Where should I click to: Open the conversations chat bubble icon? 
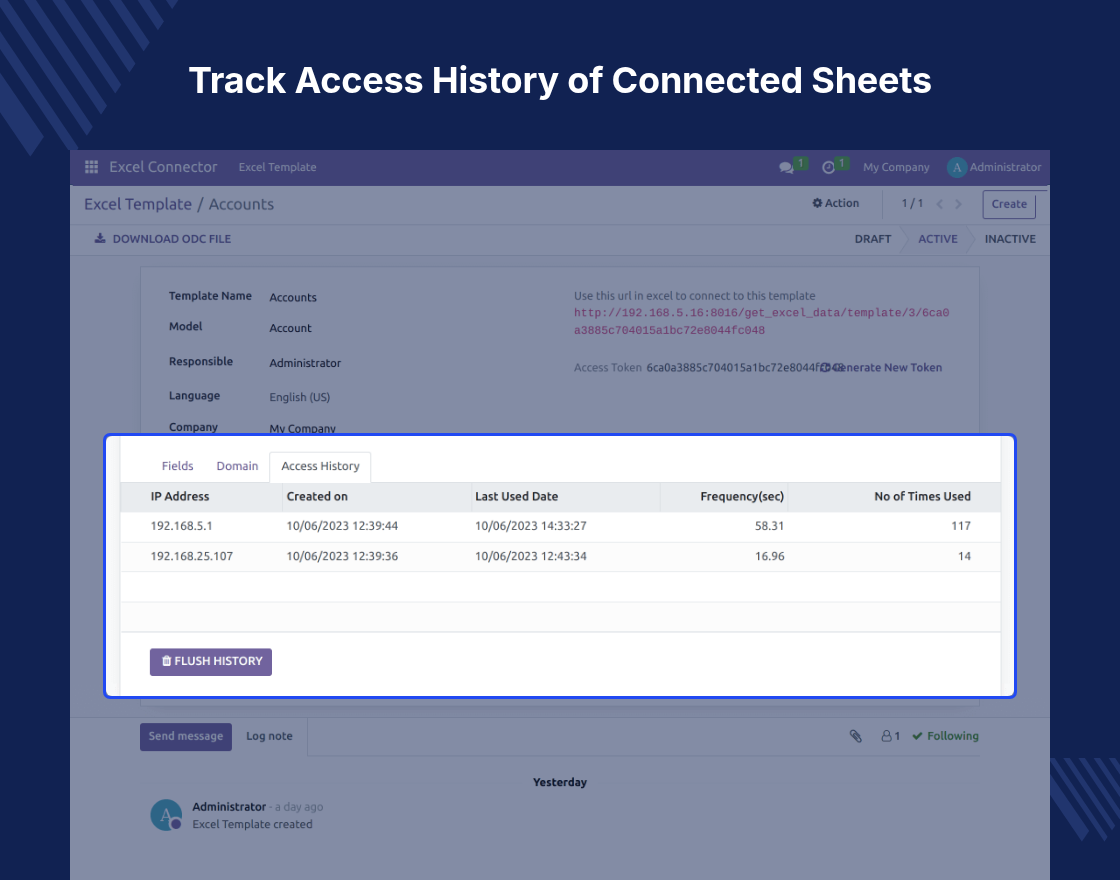coord(786,168)
